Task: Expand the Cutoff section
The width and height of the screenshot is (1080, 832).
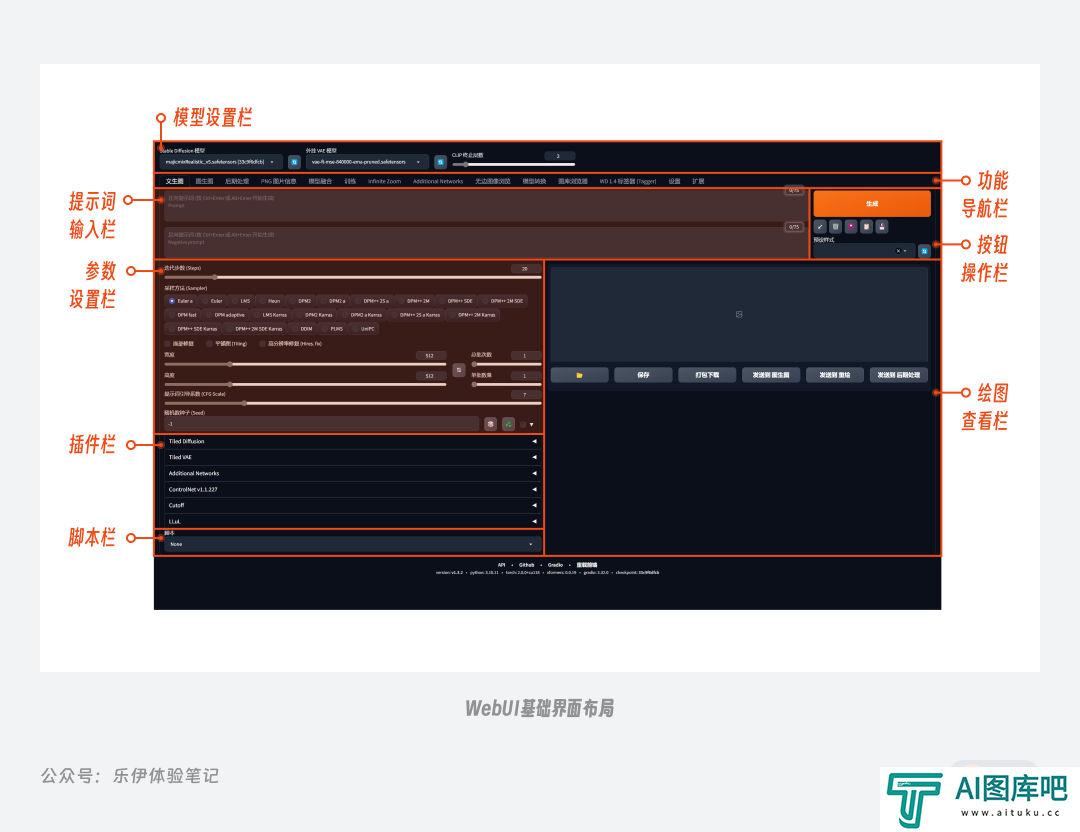Action: [351, 506]
